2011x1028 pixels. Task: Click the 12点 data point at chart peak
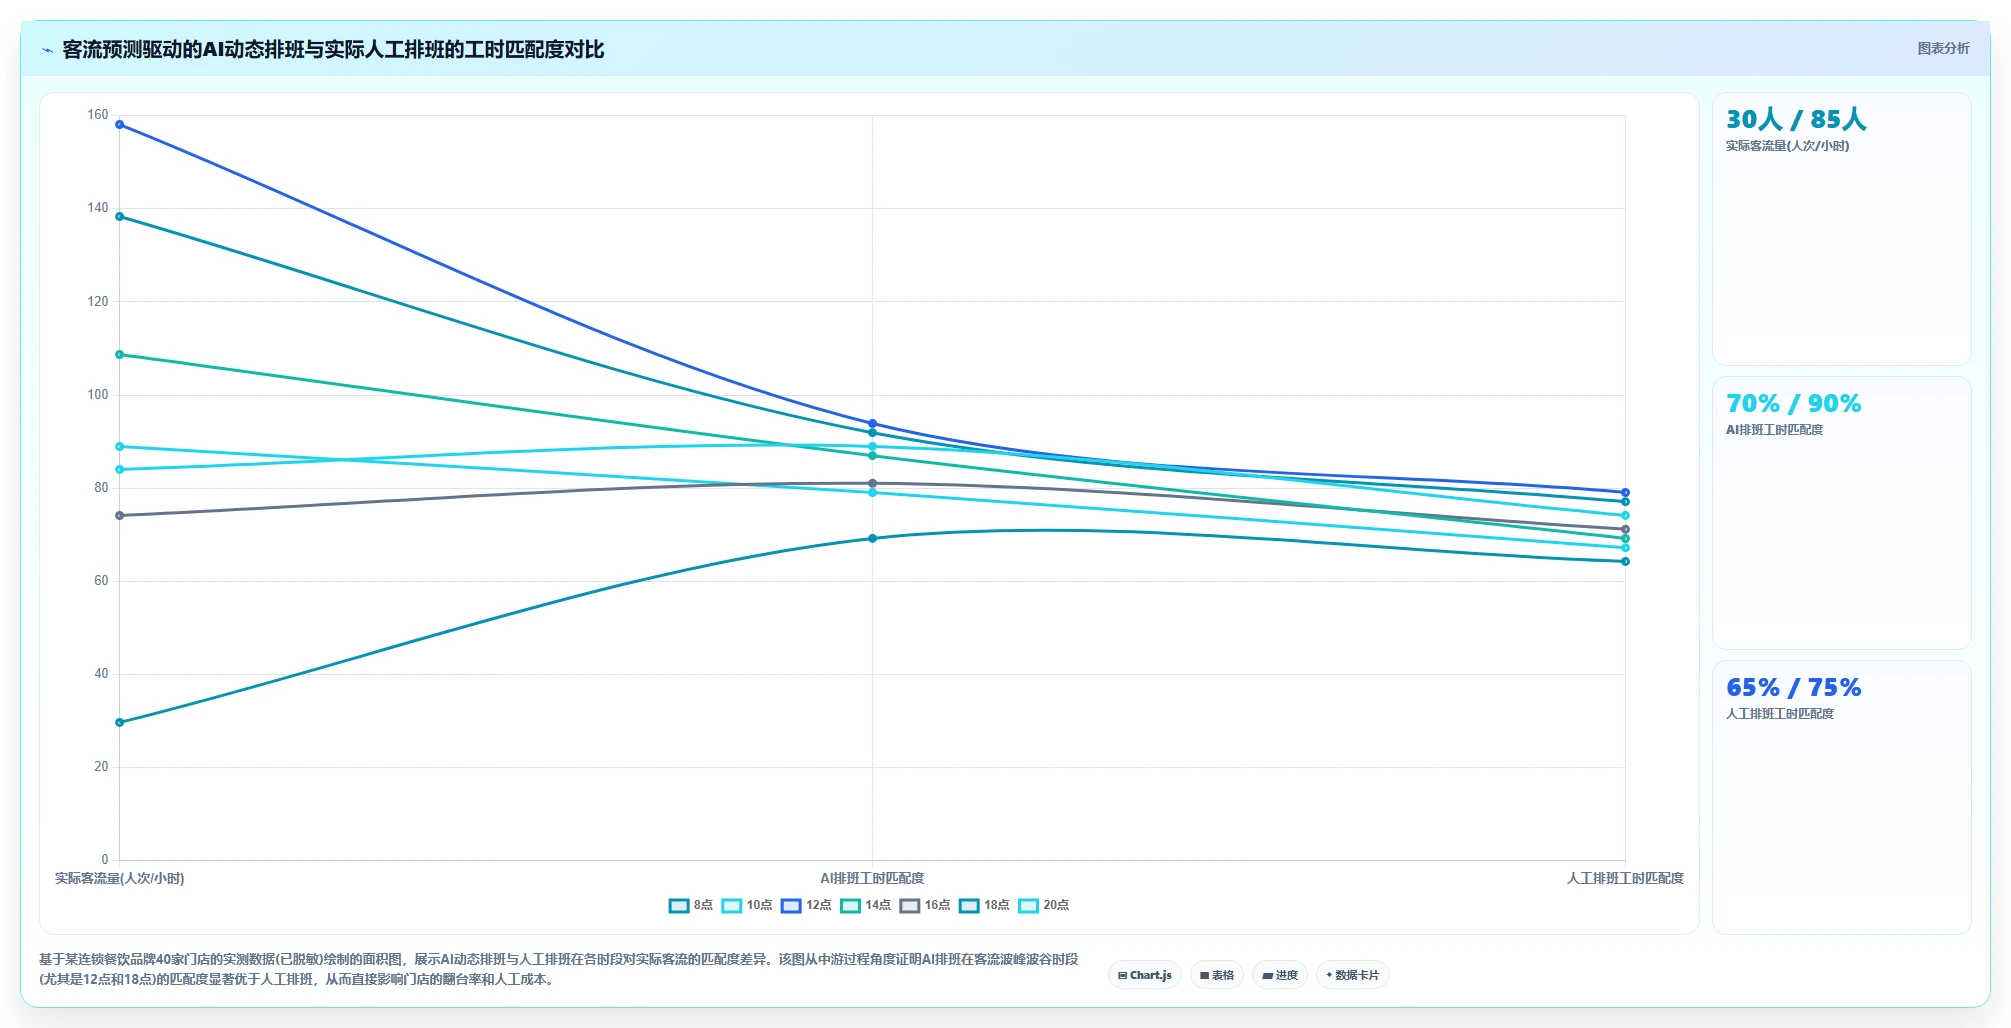pyautogui.click(x=120, y=125)
